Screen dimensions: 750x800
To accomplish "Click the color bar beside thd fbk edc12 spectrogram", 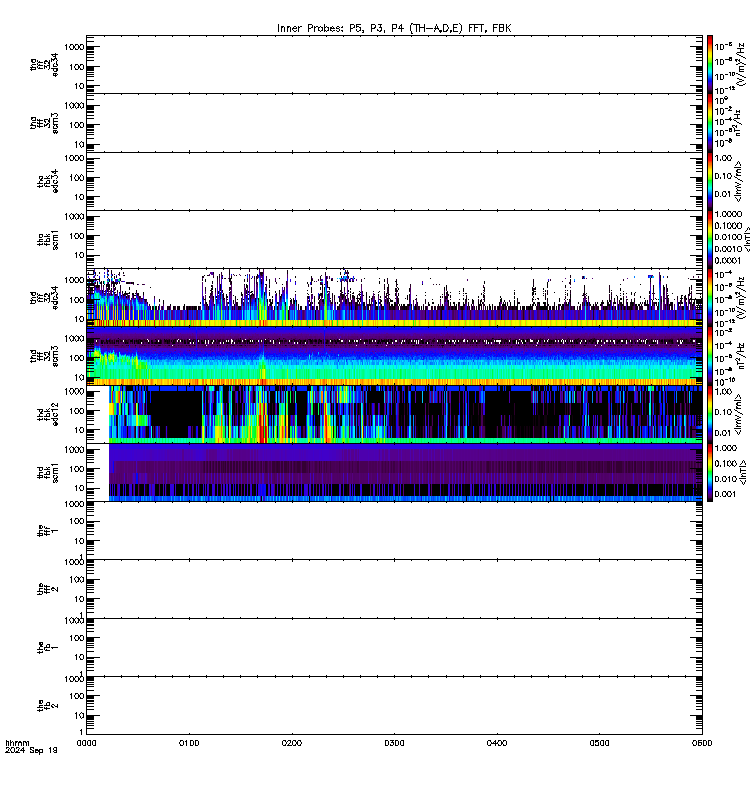I will click(710, 414).
